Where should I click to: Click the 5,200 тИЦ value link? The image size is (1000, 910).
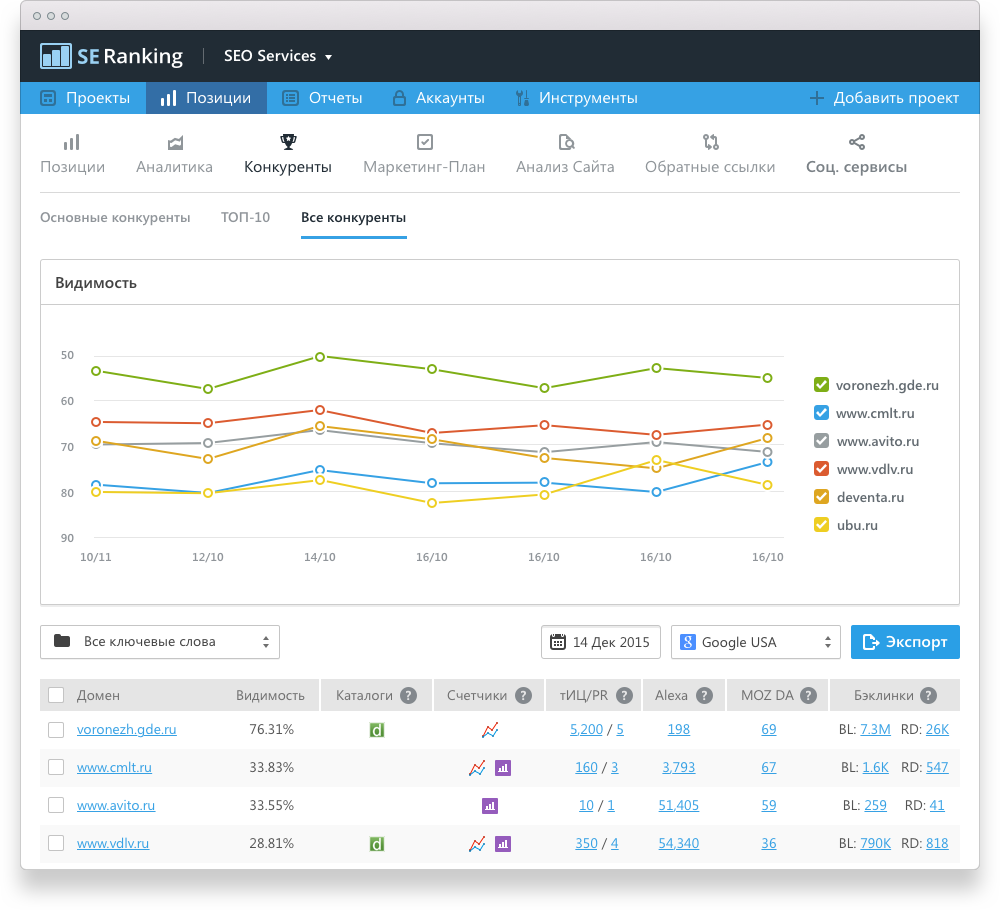tap(586, 730)
